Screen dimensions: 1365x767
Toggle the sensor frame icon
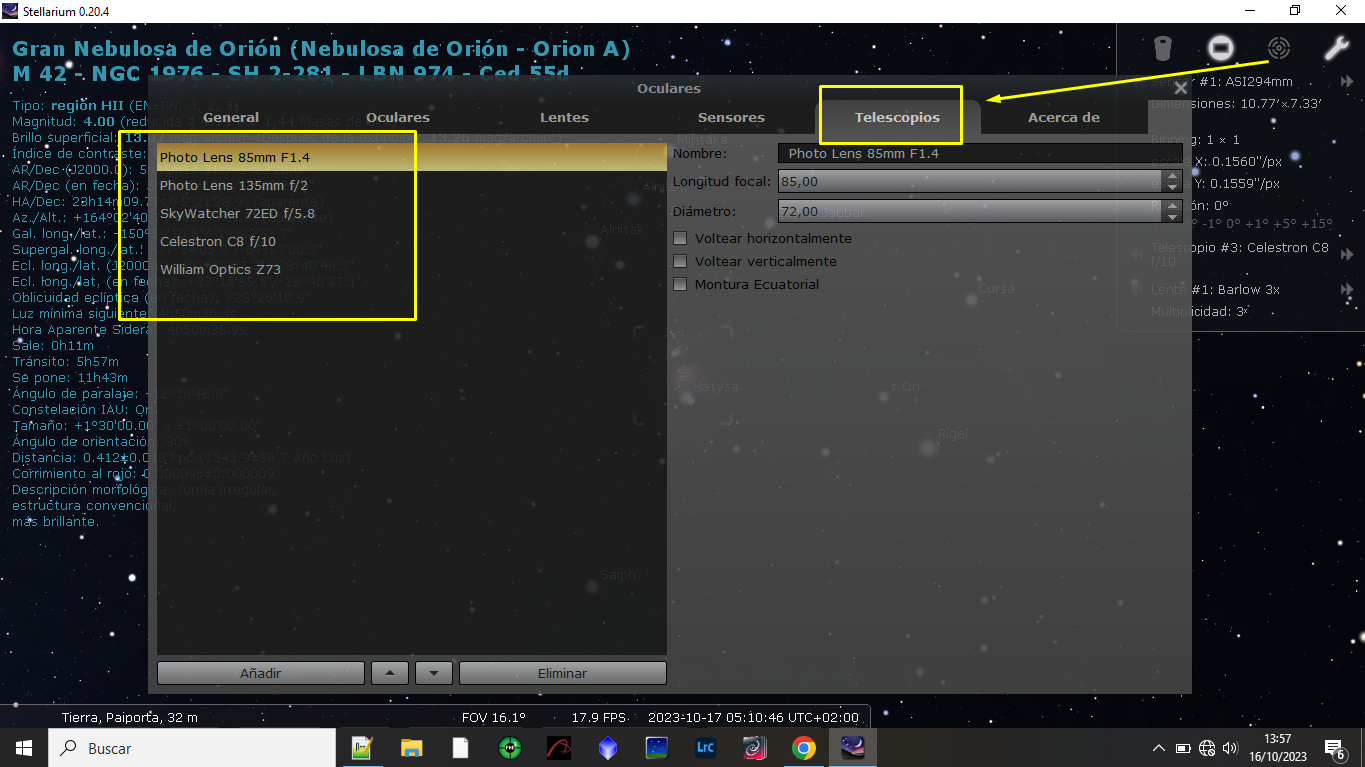(1220, 48)
